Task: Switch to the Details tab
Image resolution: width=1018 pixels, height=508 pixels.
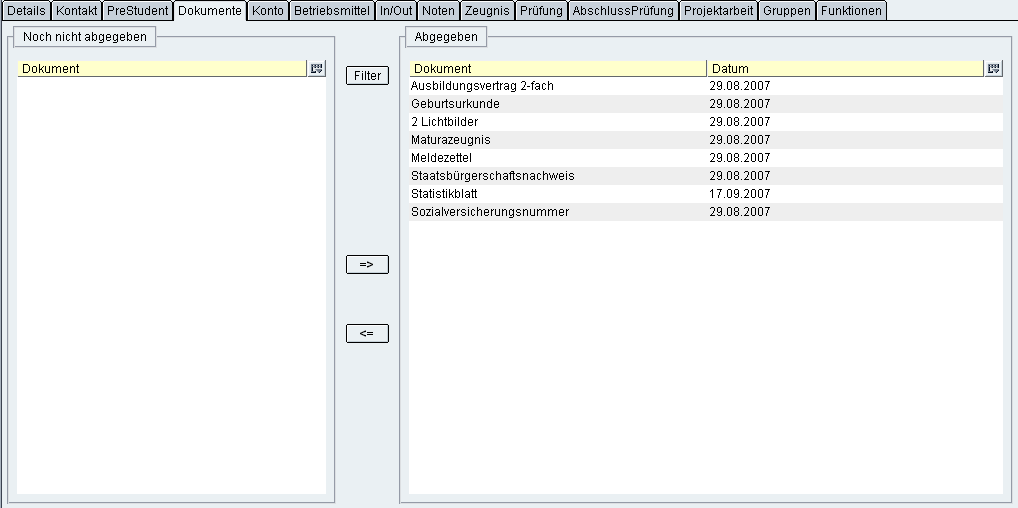Action: 26,11
